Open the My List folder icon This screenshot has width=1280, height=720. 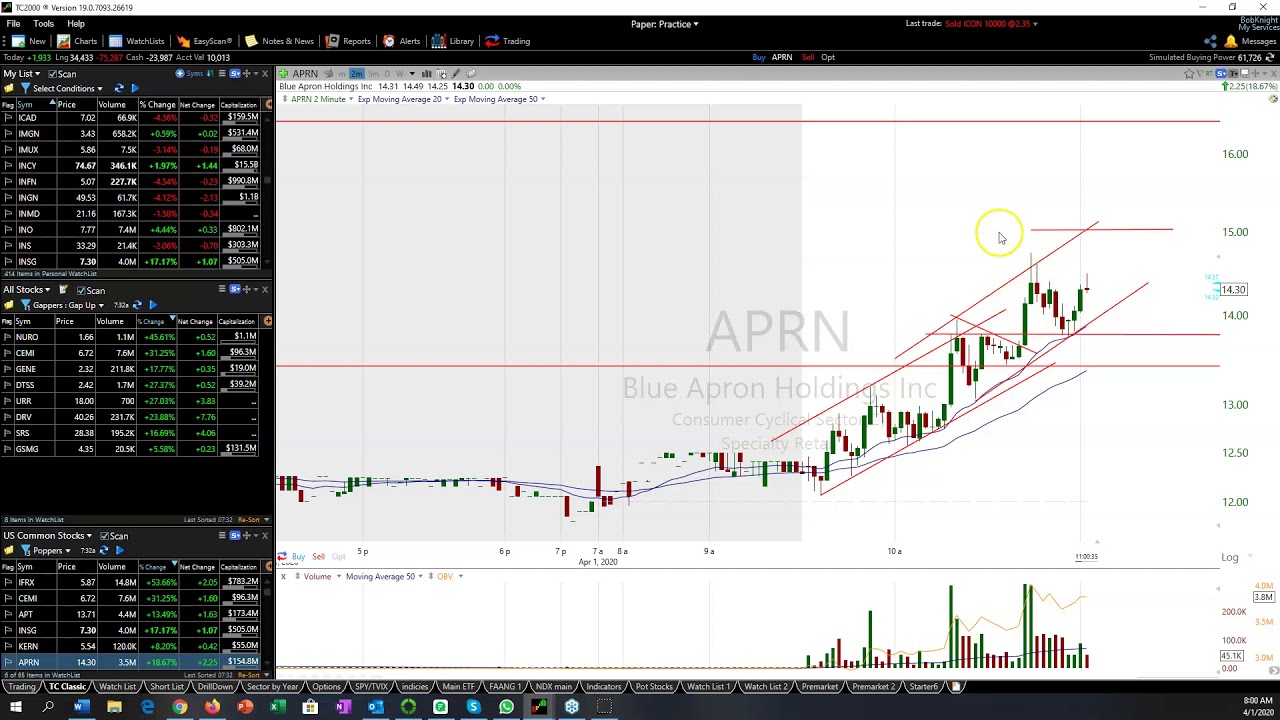(8, 88)
